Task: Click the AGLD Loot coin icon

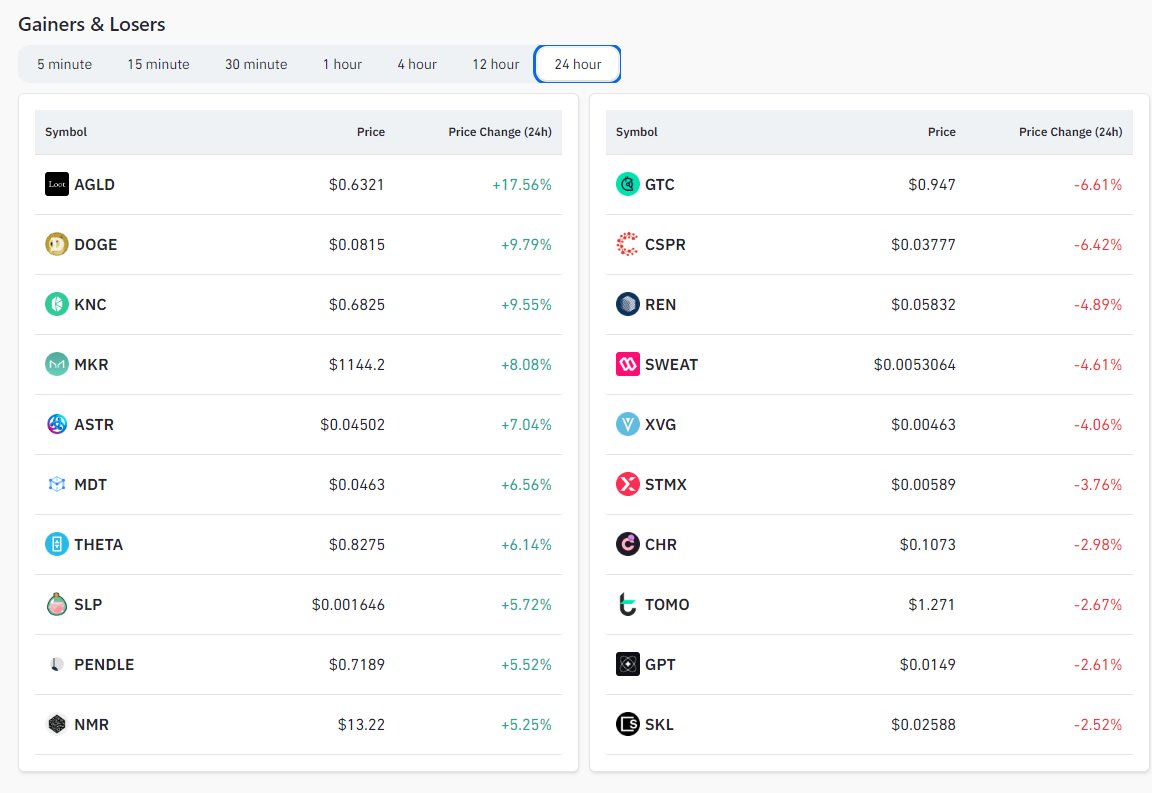Action: click(57, 184)
